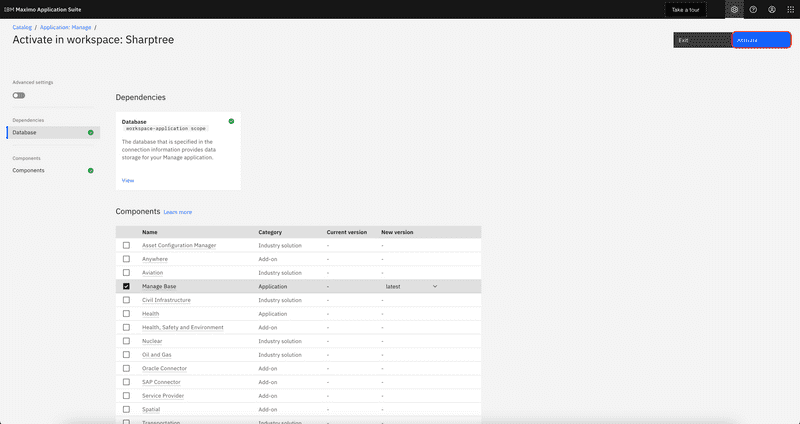Click the Health component name
This screenshot has height=424, width=800.
coord(151,314)
